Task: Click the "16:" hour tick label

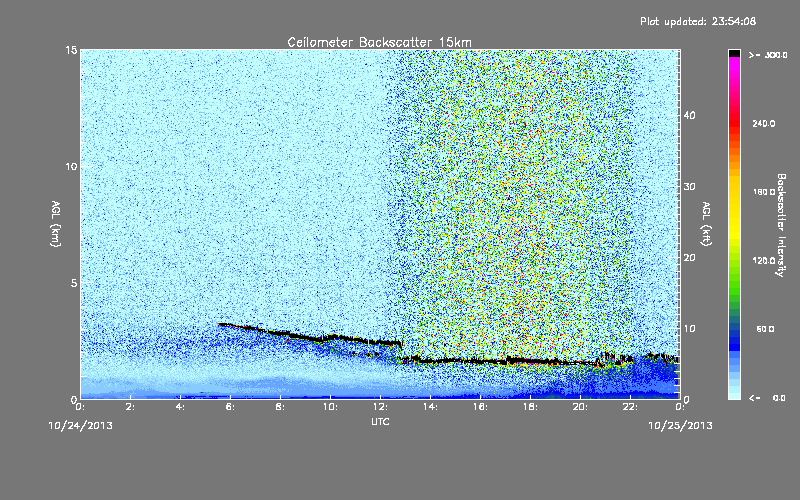Action: [481, 407]
